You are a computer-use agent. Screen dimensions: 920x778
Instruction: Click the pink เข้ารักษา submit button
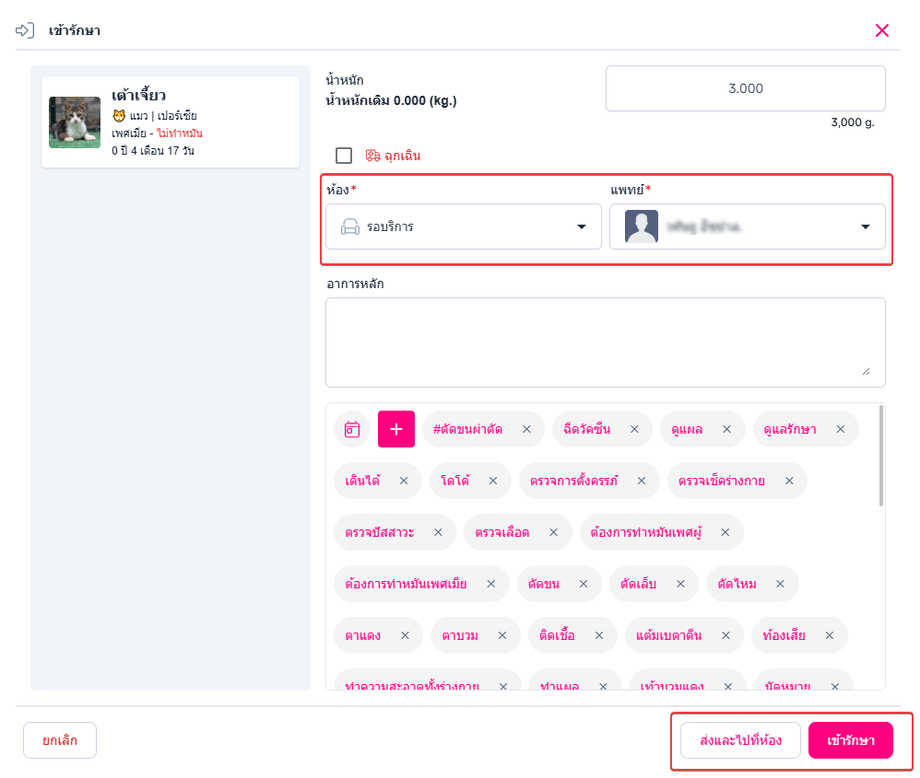[x=851, y=740]
